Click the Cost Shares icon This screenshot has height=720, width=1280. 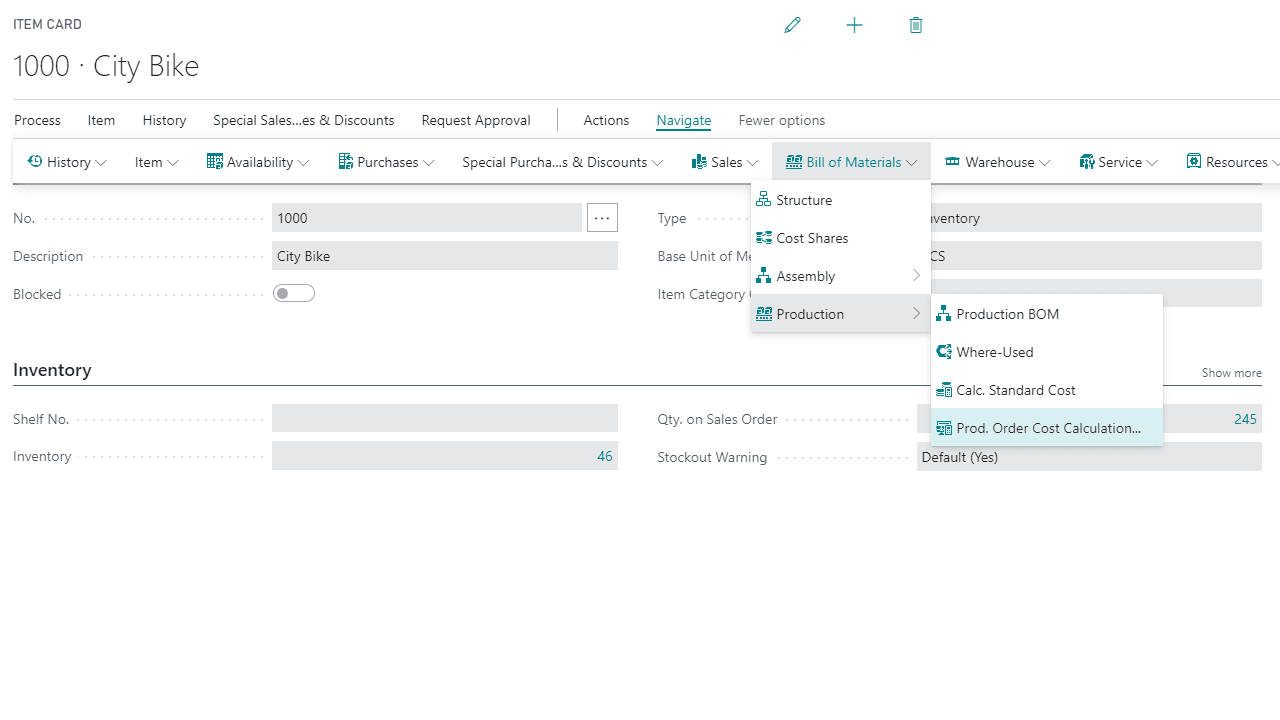click(763, 238)
